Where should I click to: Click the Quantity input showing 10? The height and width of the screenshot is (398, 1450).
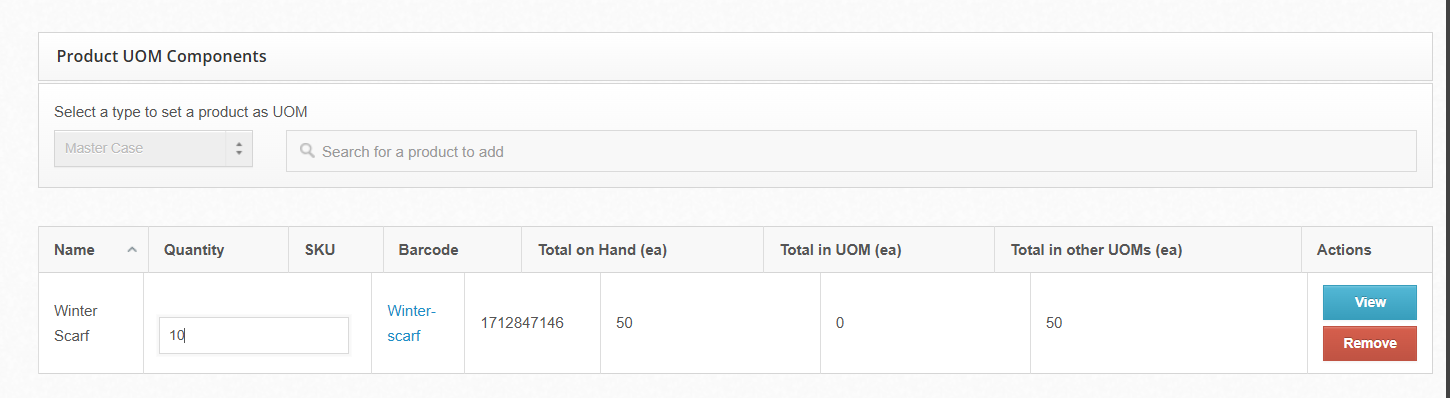coord(254,336)
